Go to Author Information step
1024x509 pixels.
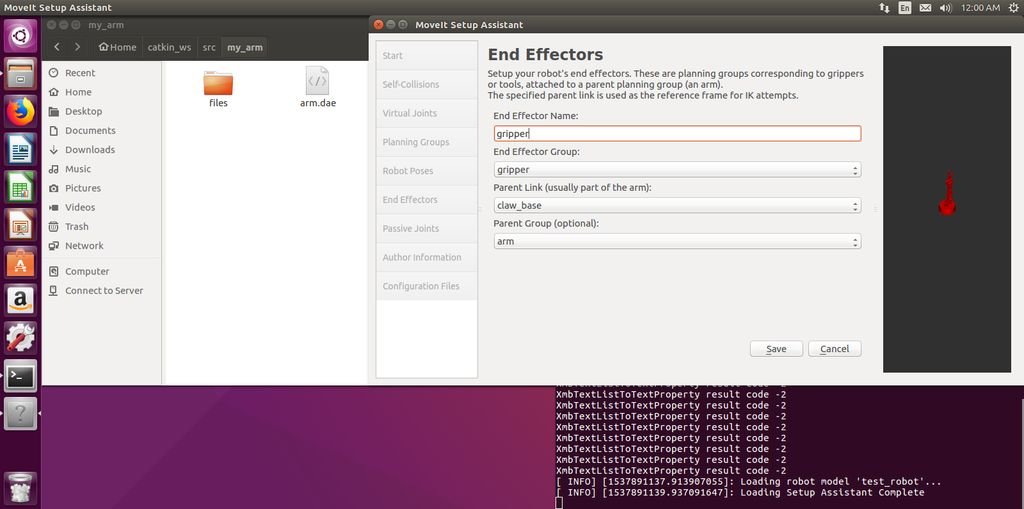tap(426, 257)
